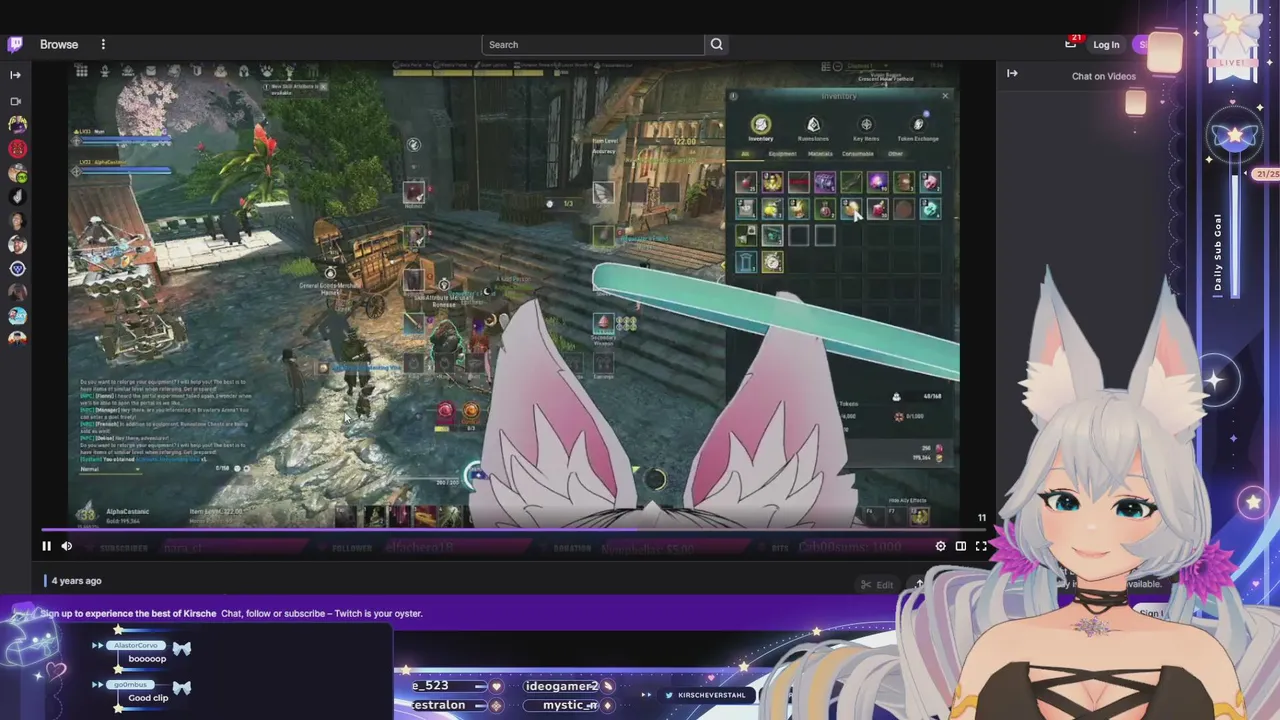Focus the Twitch Search field
The width and height of the screenshot is (1280, 720).
click(x=593, y=44)
